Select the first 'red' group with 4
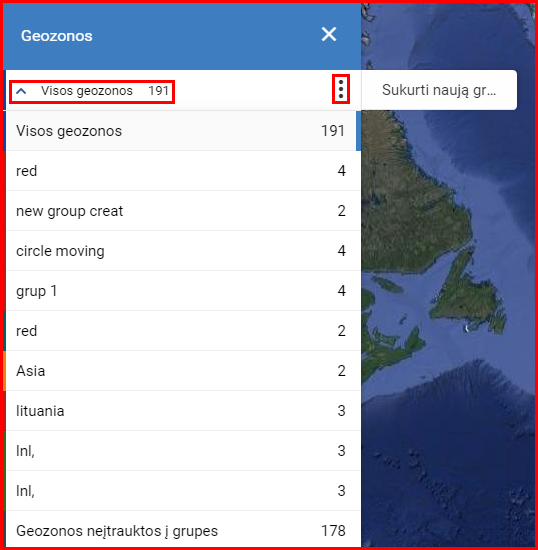 pos(183,171)
